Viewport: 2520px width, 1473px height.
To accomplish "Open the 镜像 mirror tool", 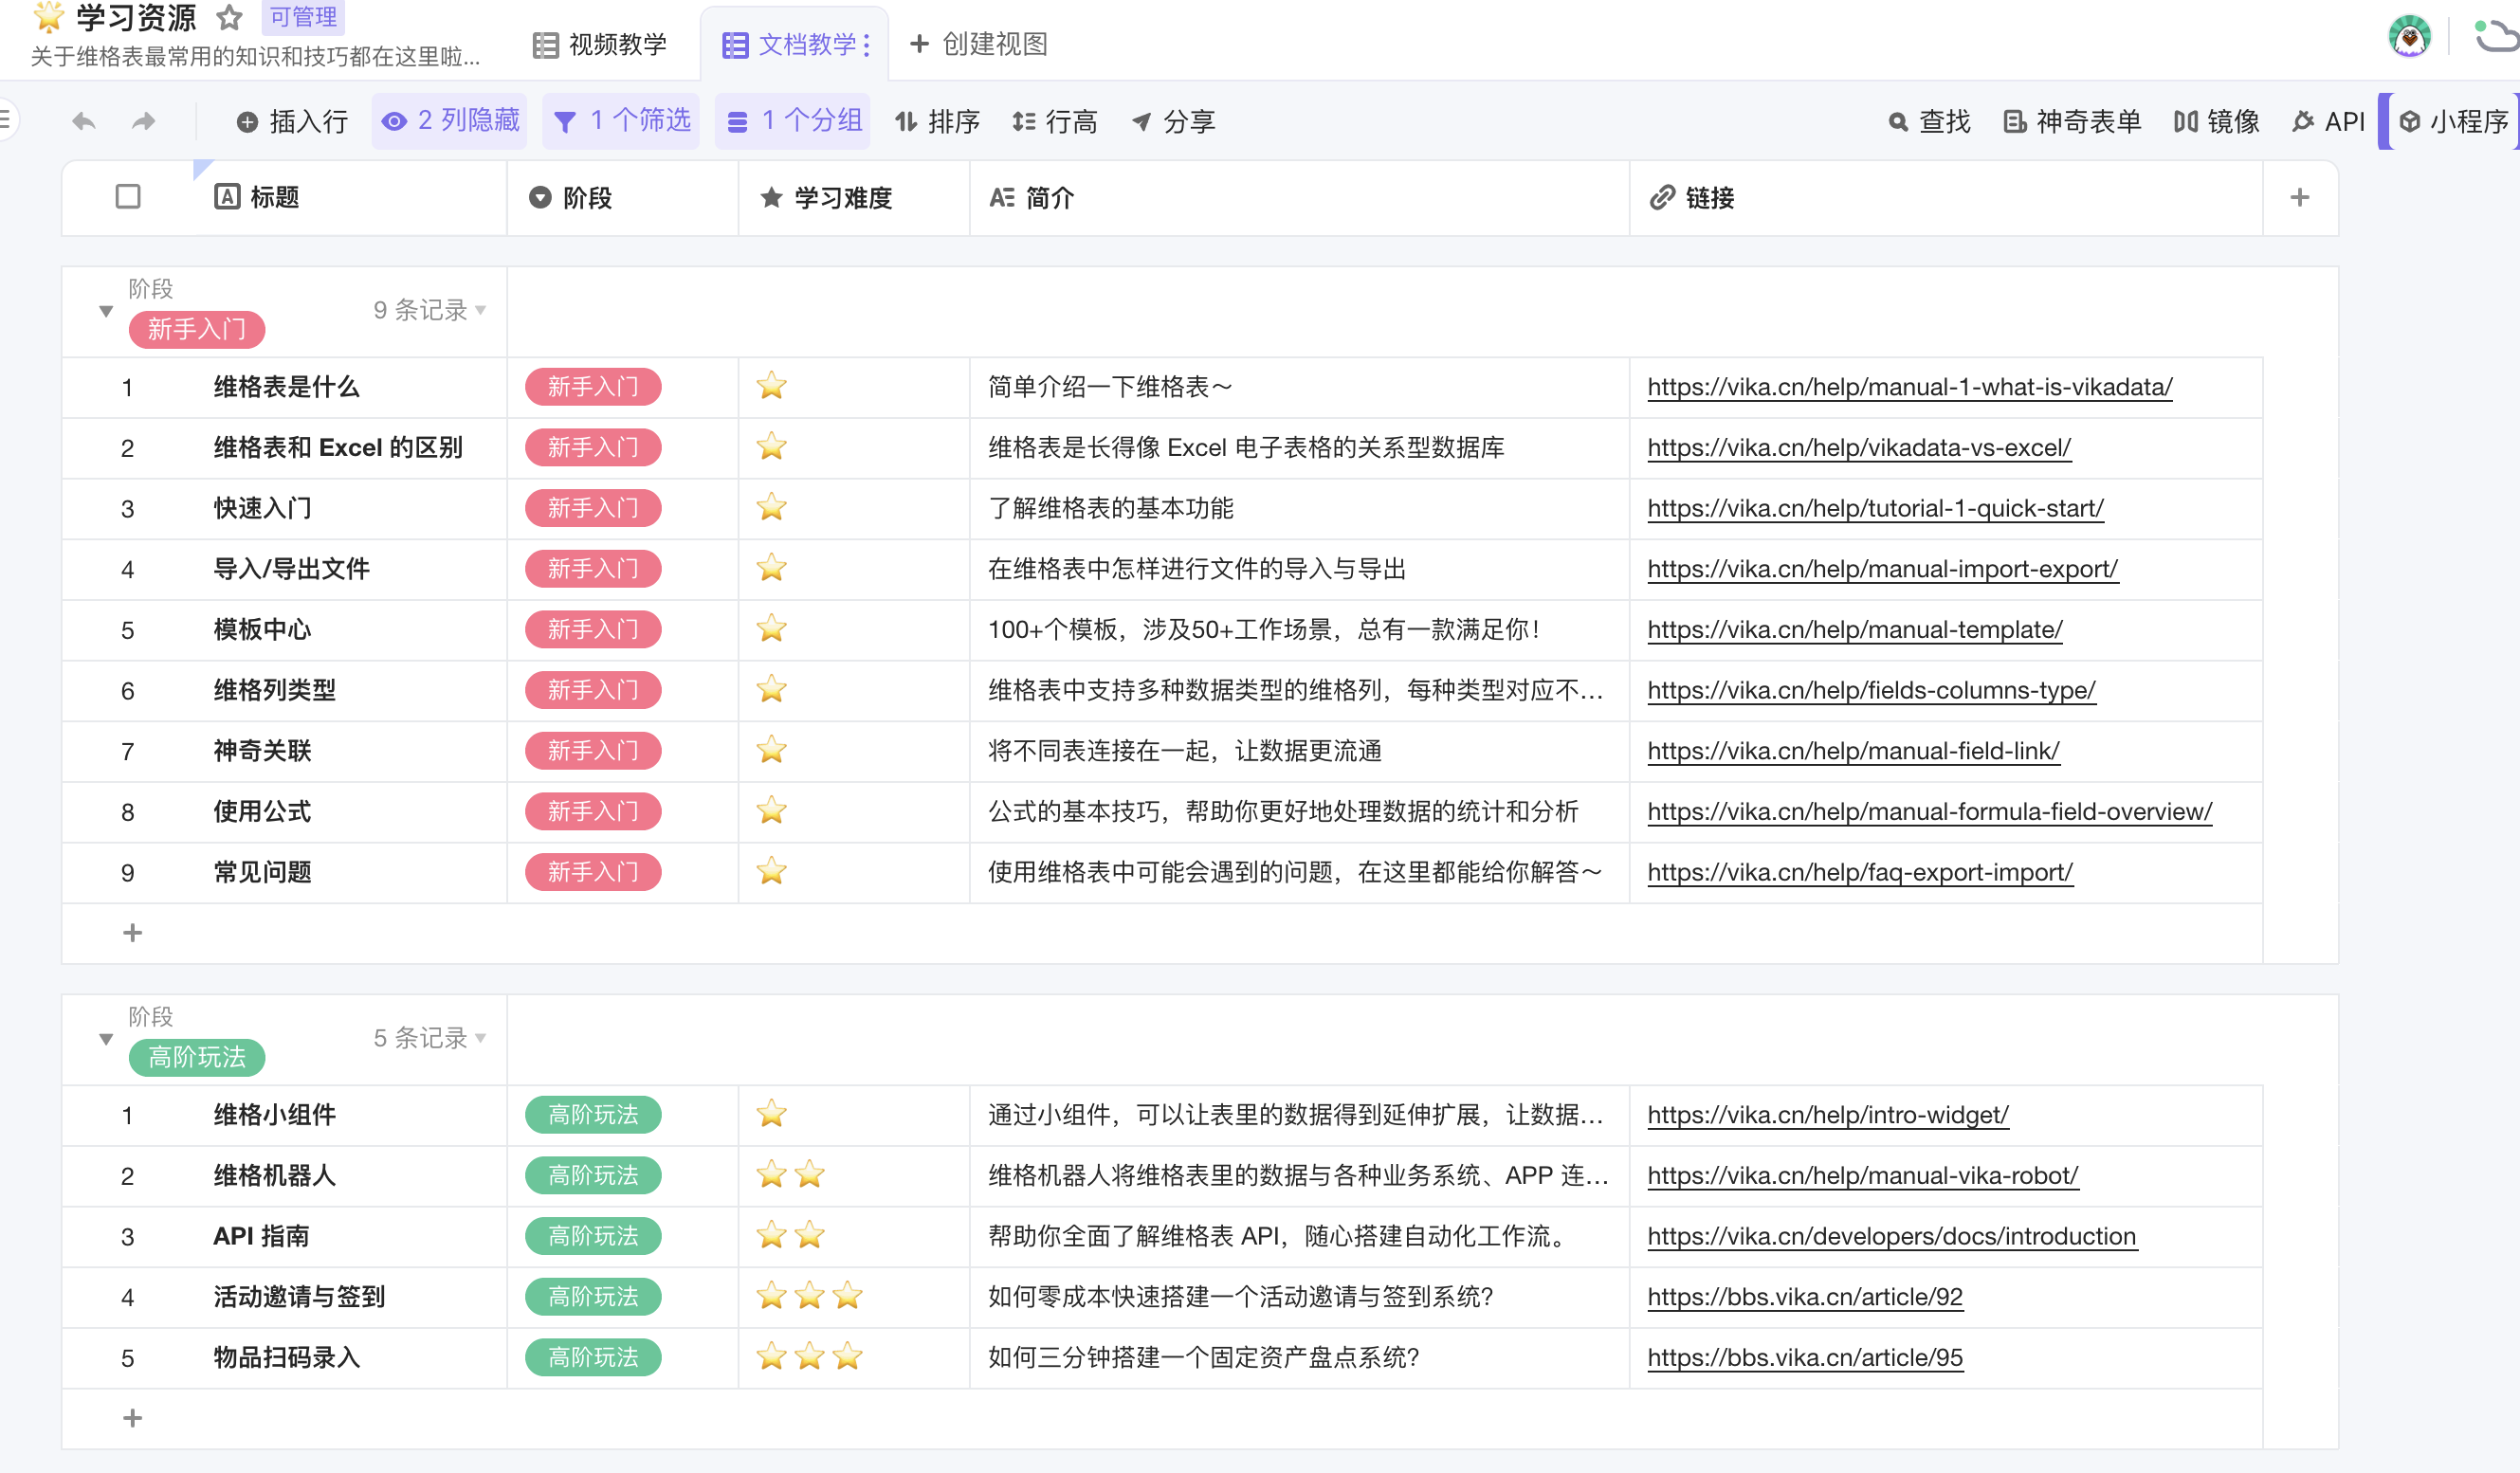I will (2216, 121).
